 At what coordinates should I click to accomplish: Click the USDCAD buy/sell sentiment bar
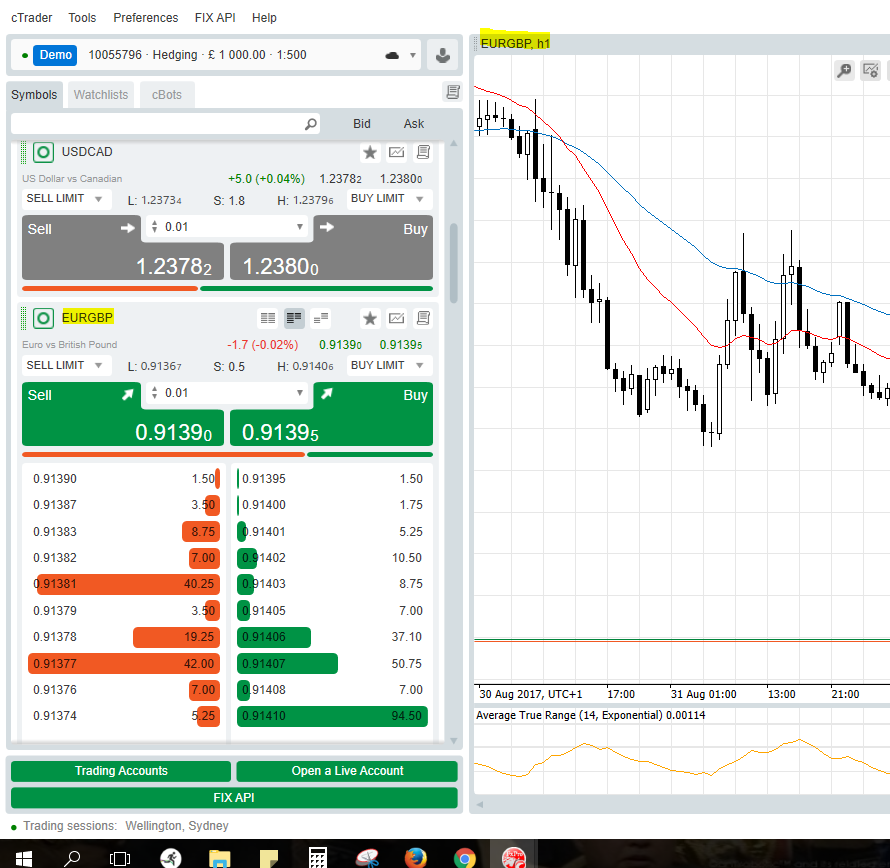coord(227,288)
